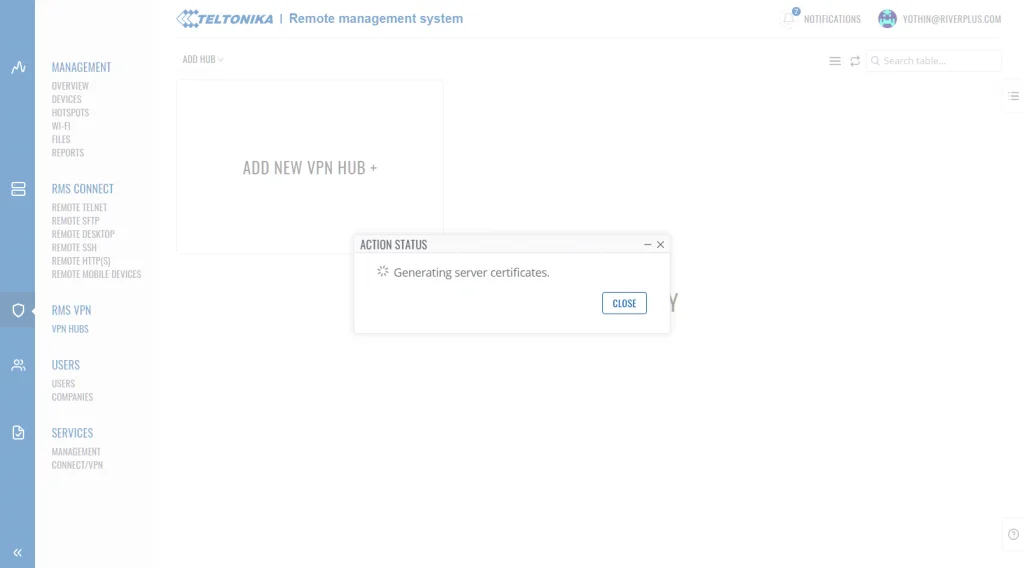Open the help question mark icon
Viewport: 1024px width, 568px height.
[x=1014, y=535]
